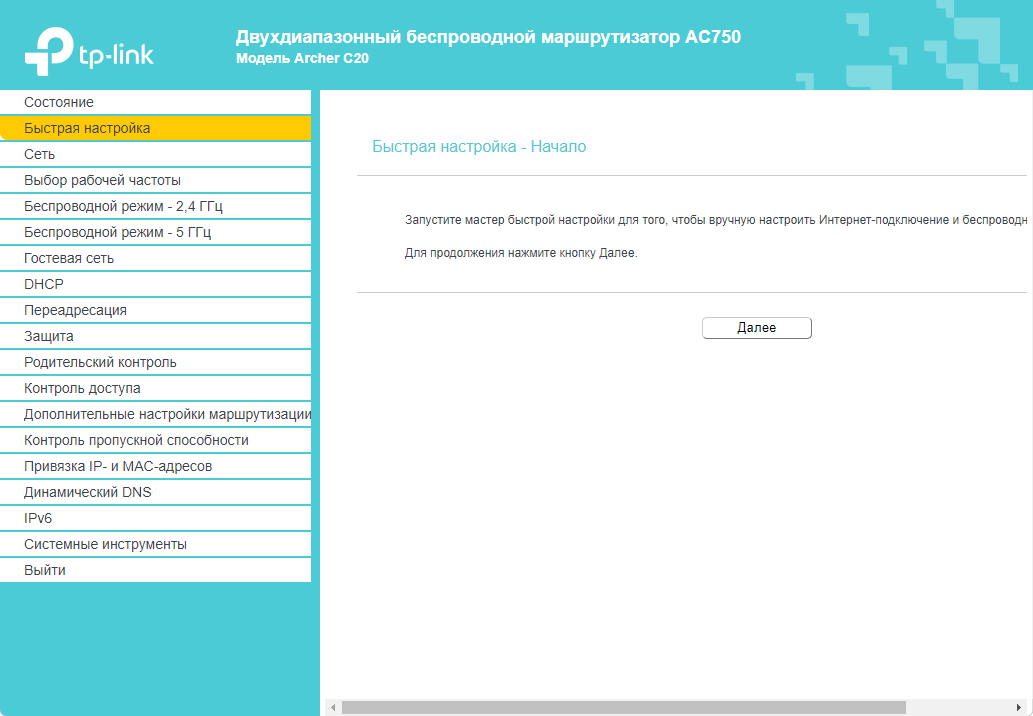
Task: Go to Переадресация settings
Action: [x=75, y=310]
